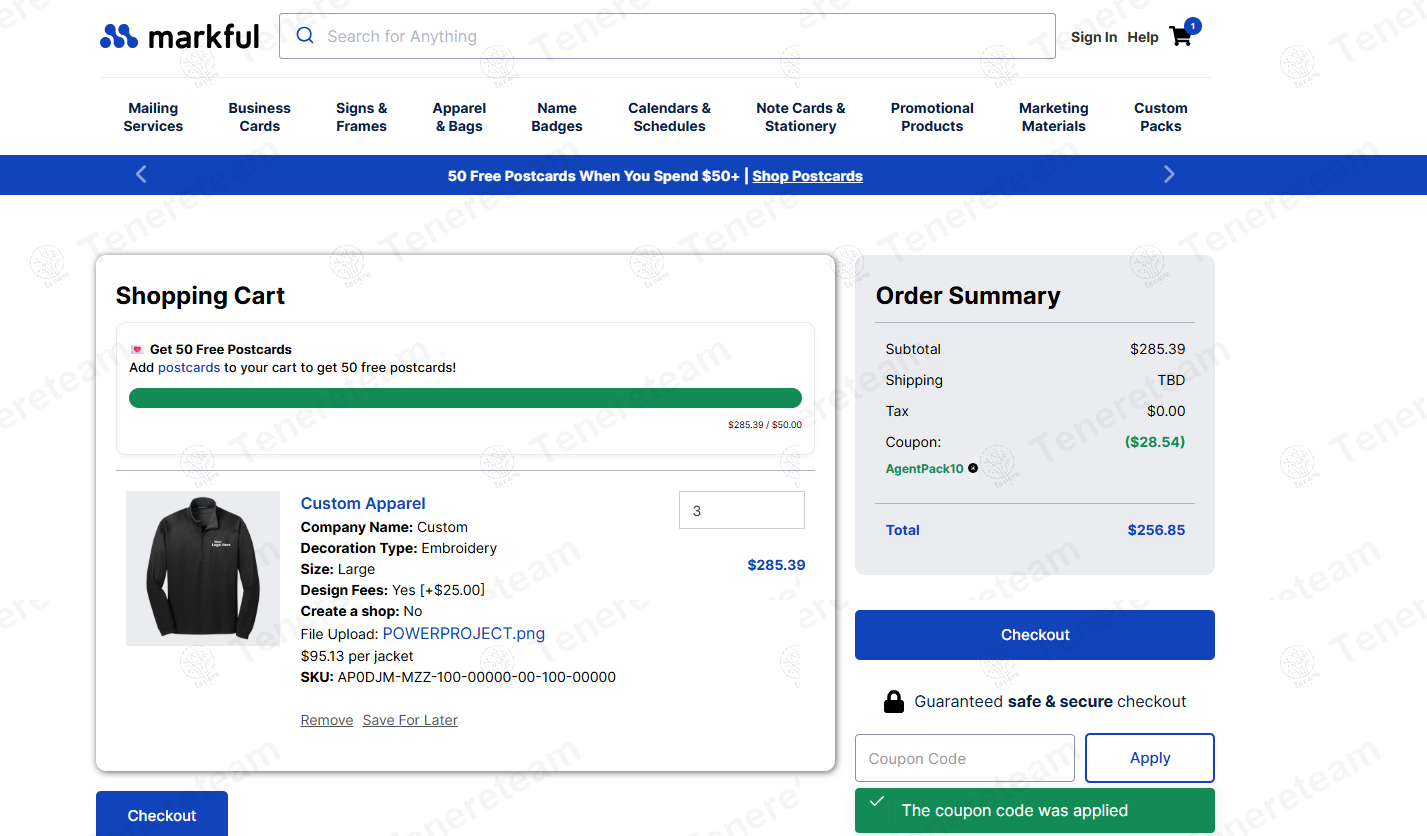The image size is (1427, 836).
Task: Edit the jacket quantity field
Action: [742, 510]
